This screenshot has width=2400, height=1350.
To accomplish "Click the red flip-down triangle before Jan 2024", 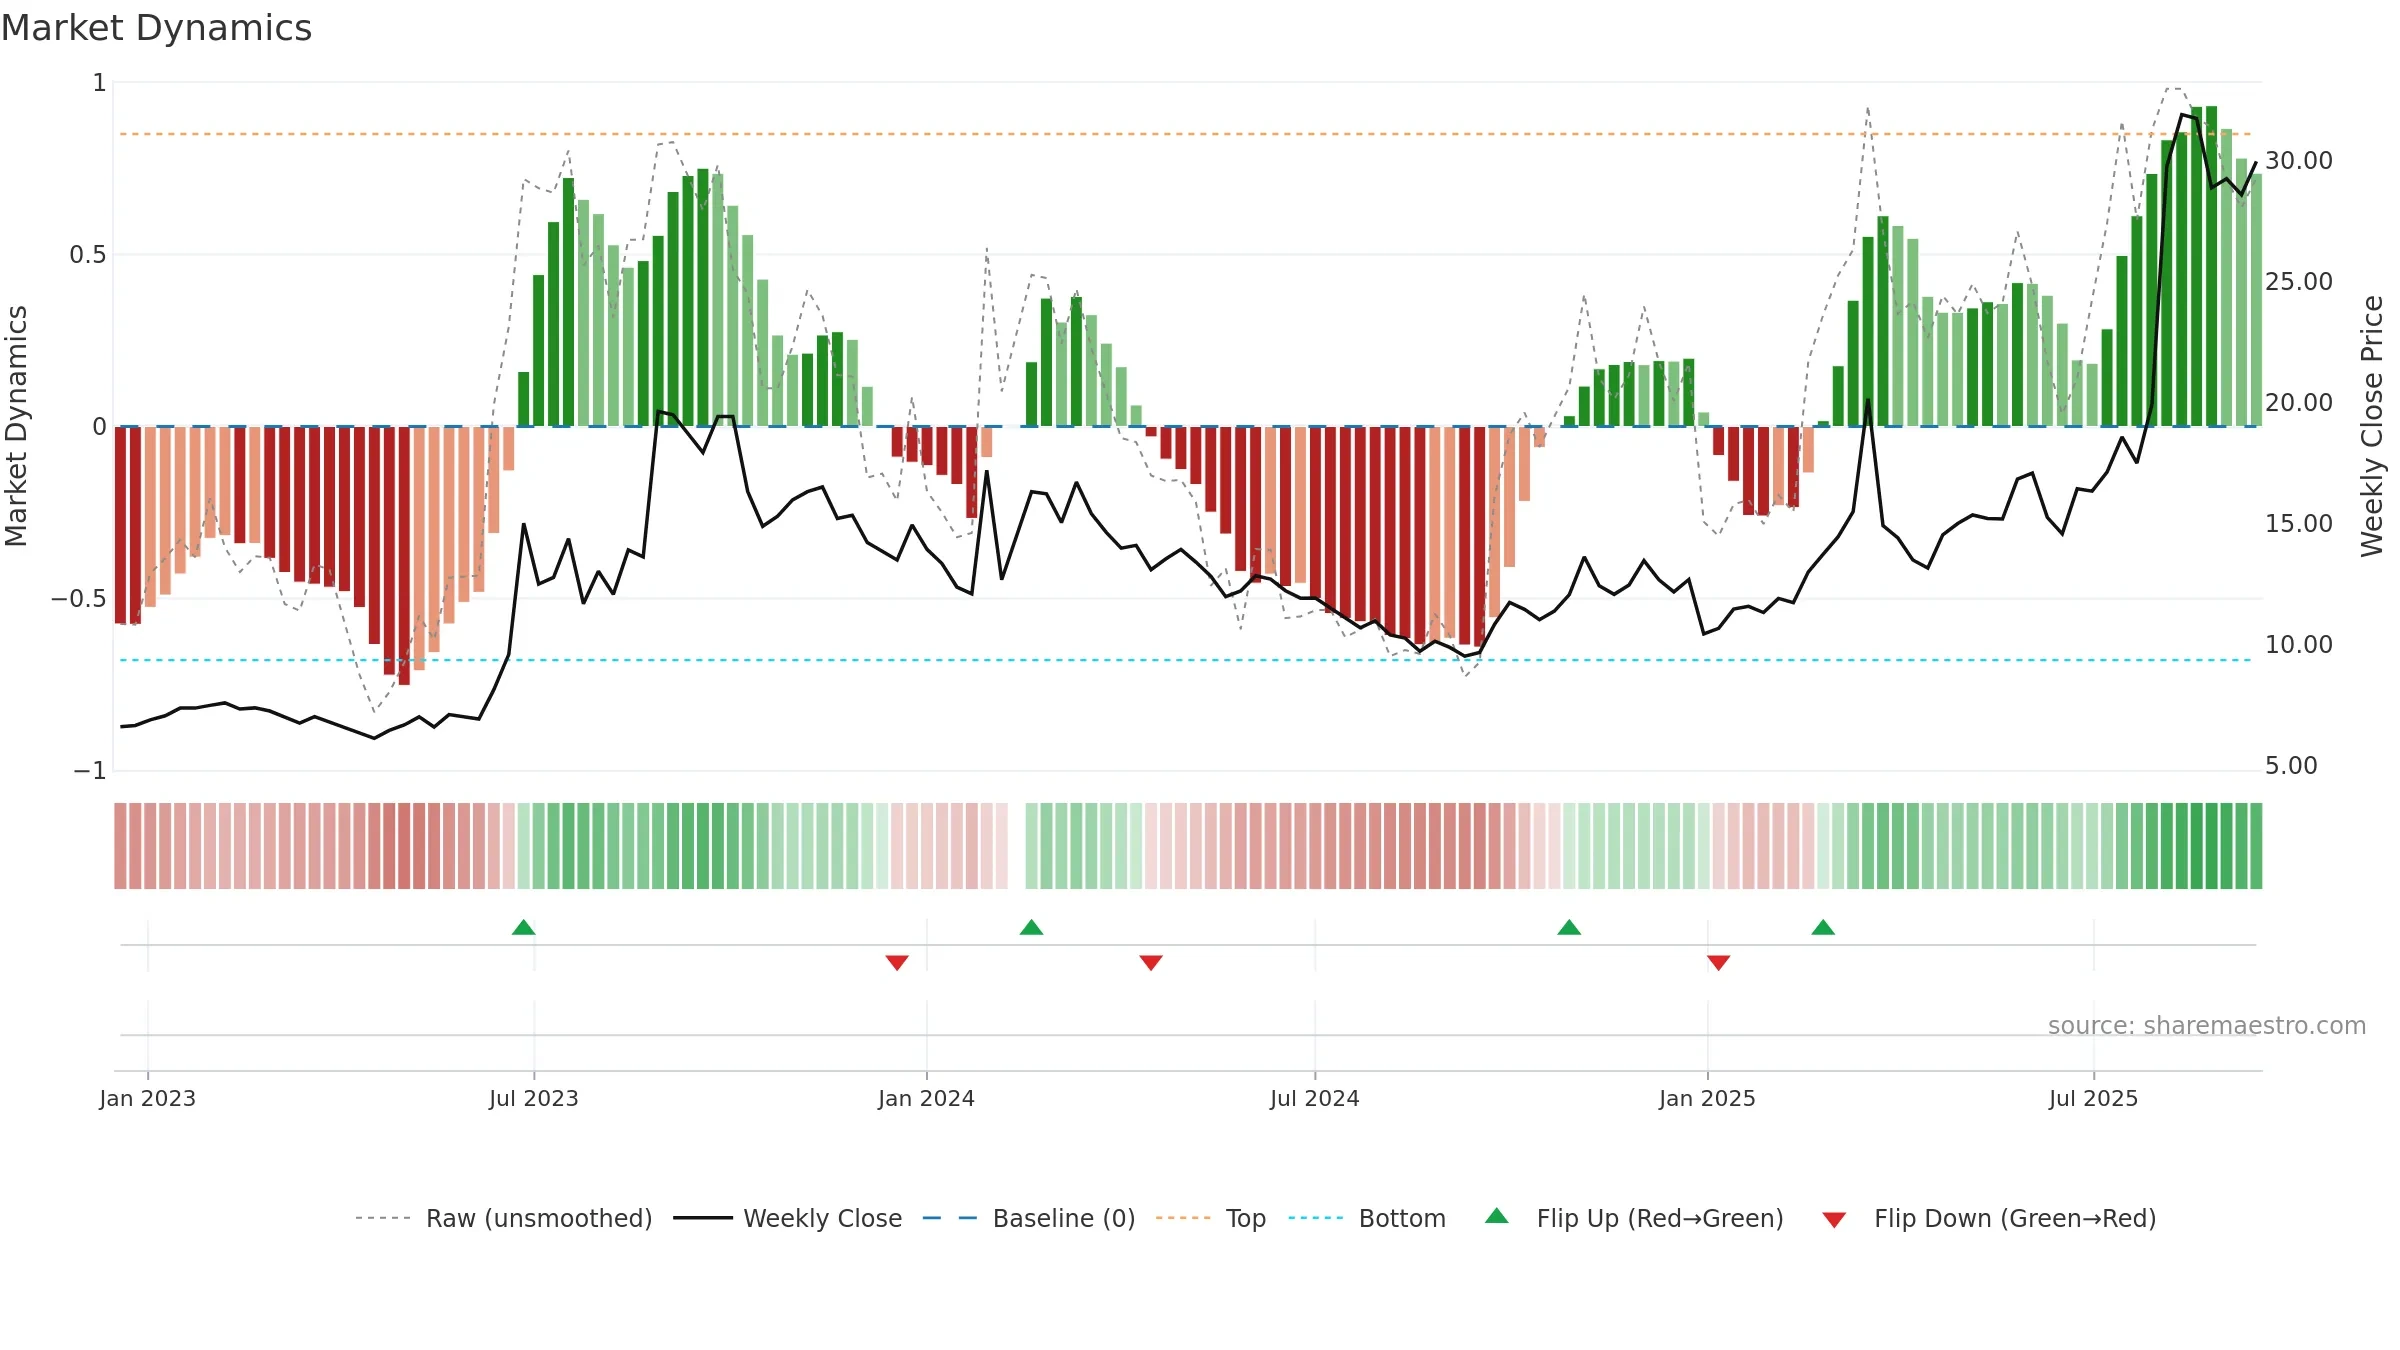I will [897, 963].
